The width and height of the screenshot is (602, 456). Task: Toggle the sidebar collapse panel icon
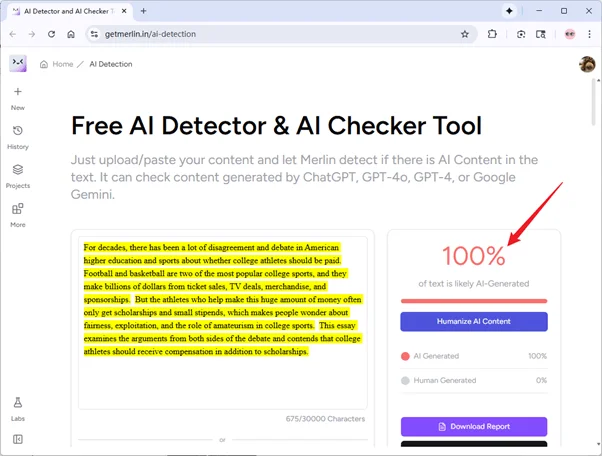tap(18, 439)
